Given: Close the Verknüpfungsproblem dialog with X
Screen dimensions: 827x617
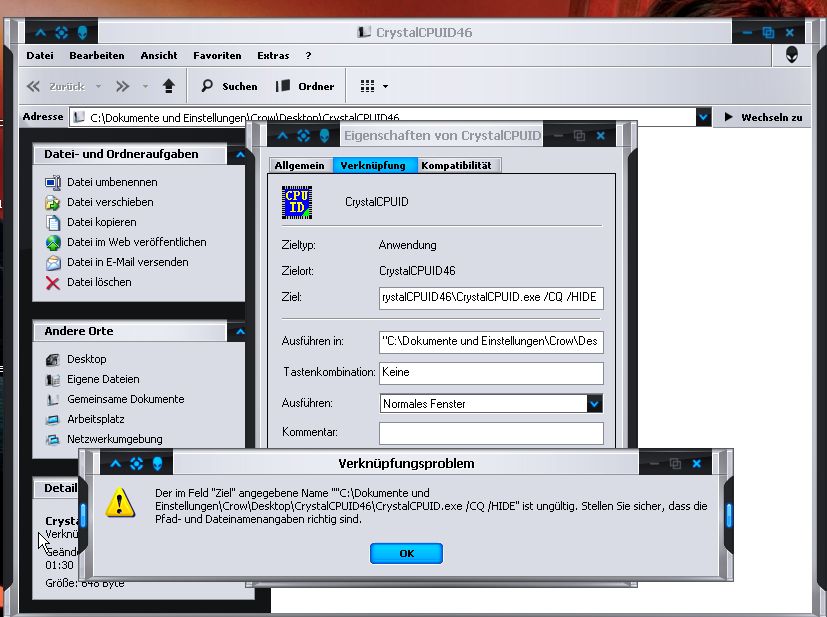Looking at the screenshot, I should pos(697,464).
